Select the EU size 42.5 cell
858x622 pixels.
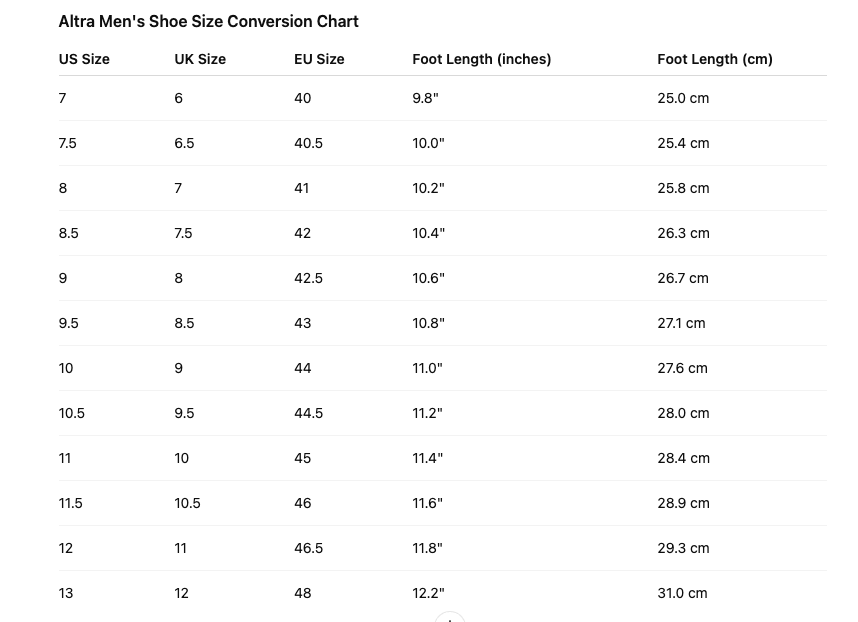point(308,278)
